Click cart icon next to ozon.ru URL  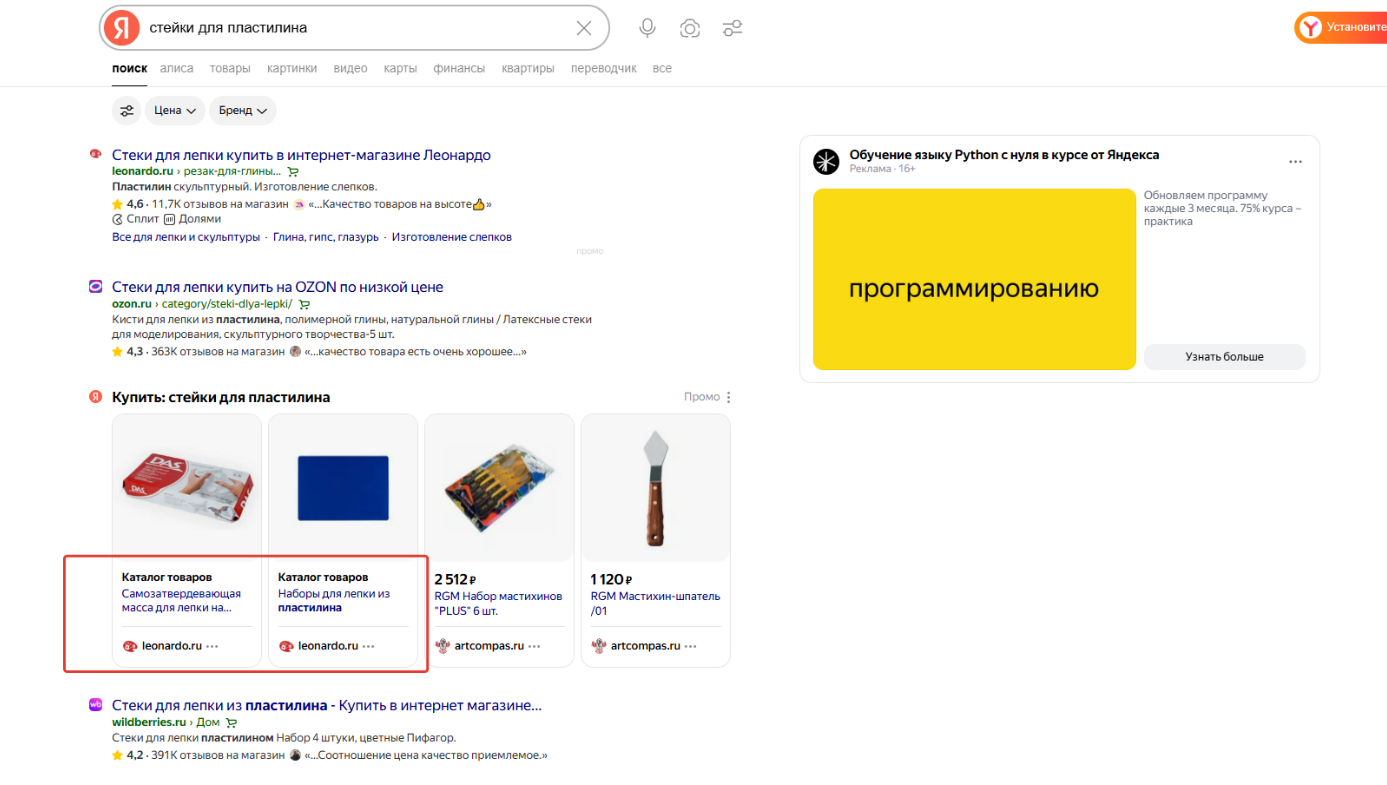[304, 304]
